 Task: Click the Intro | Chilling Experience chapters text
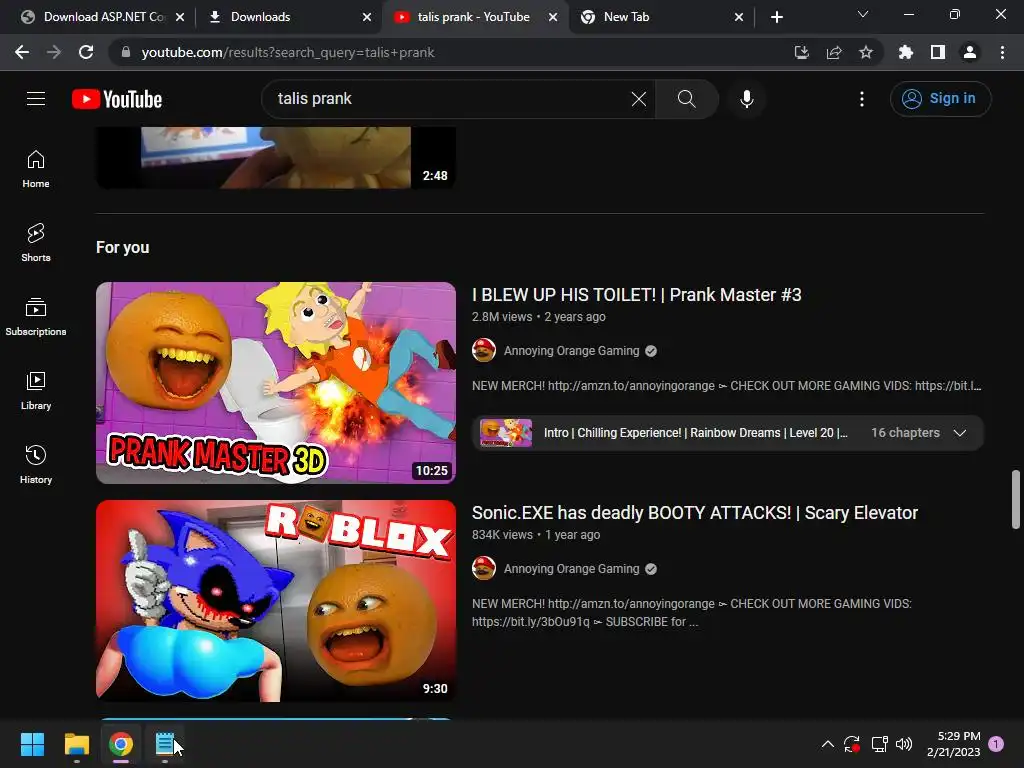696,433
